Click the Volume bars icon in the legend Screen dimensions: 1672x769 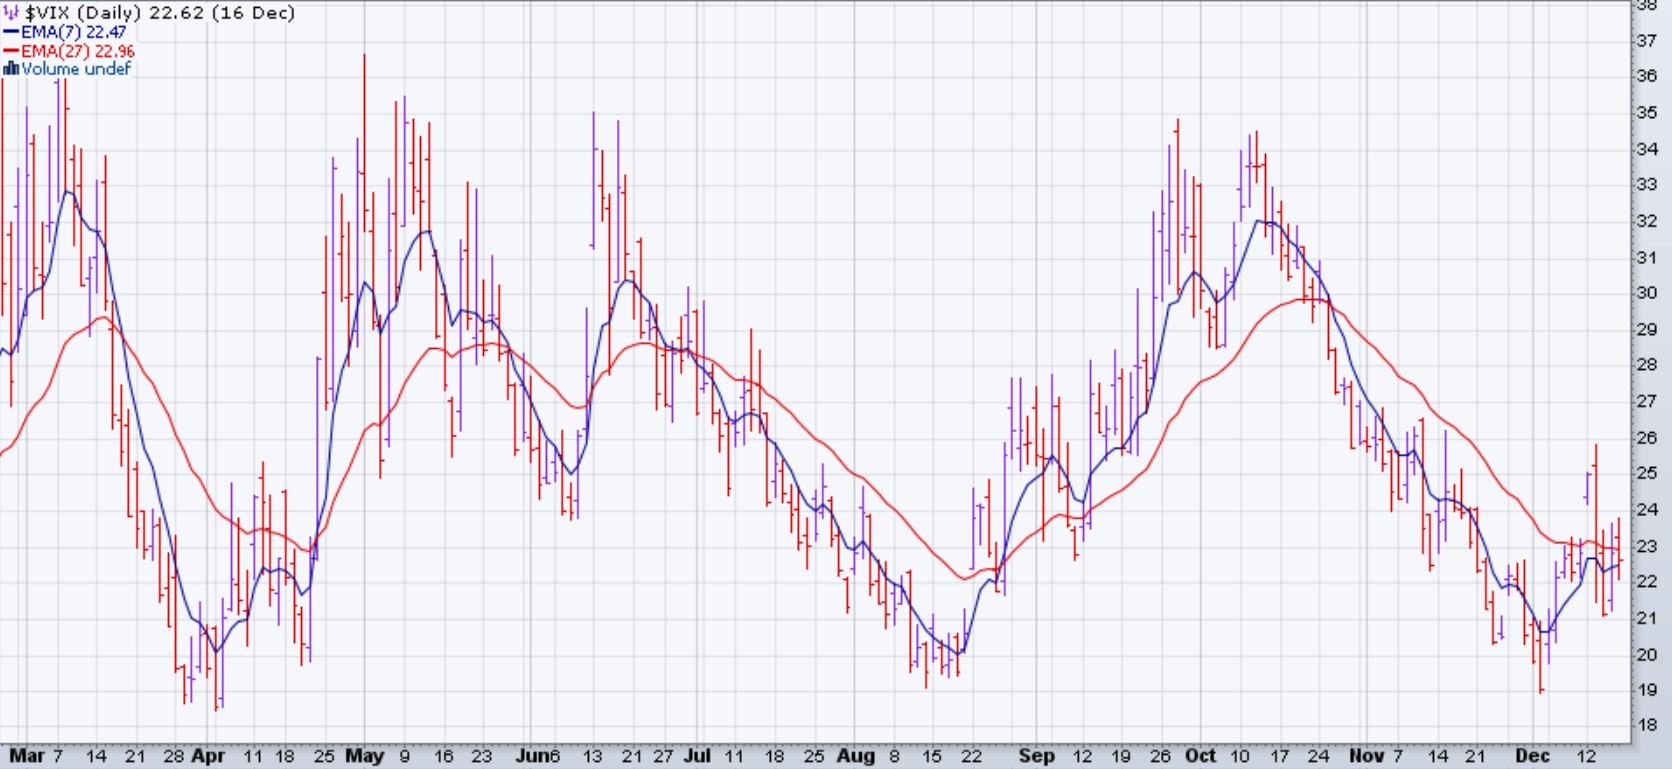point(11,69)
